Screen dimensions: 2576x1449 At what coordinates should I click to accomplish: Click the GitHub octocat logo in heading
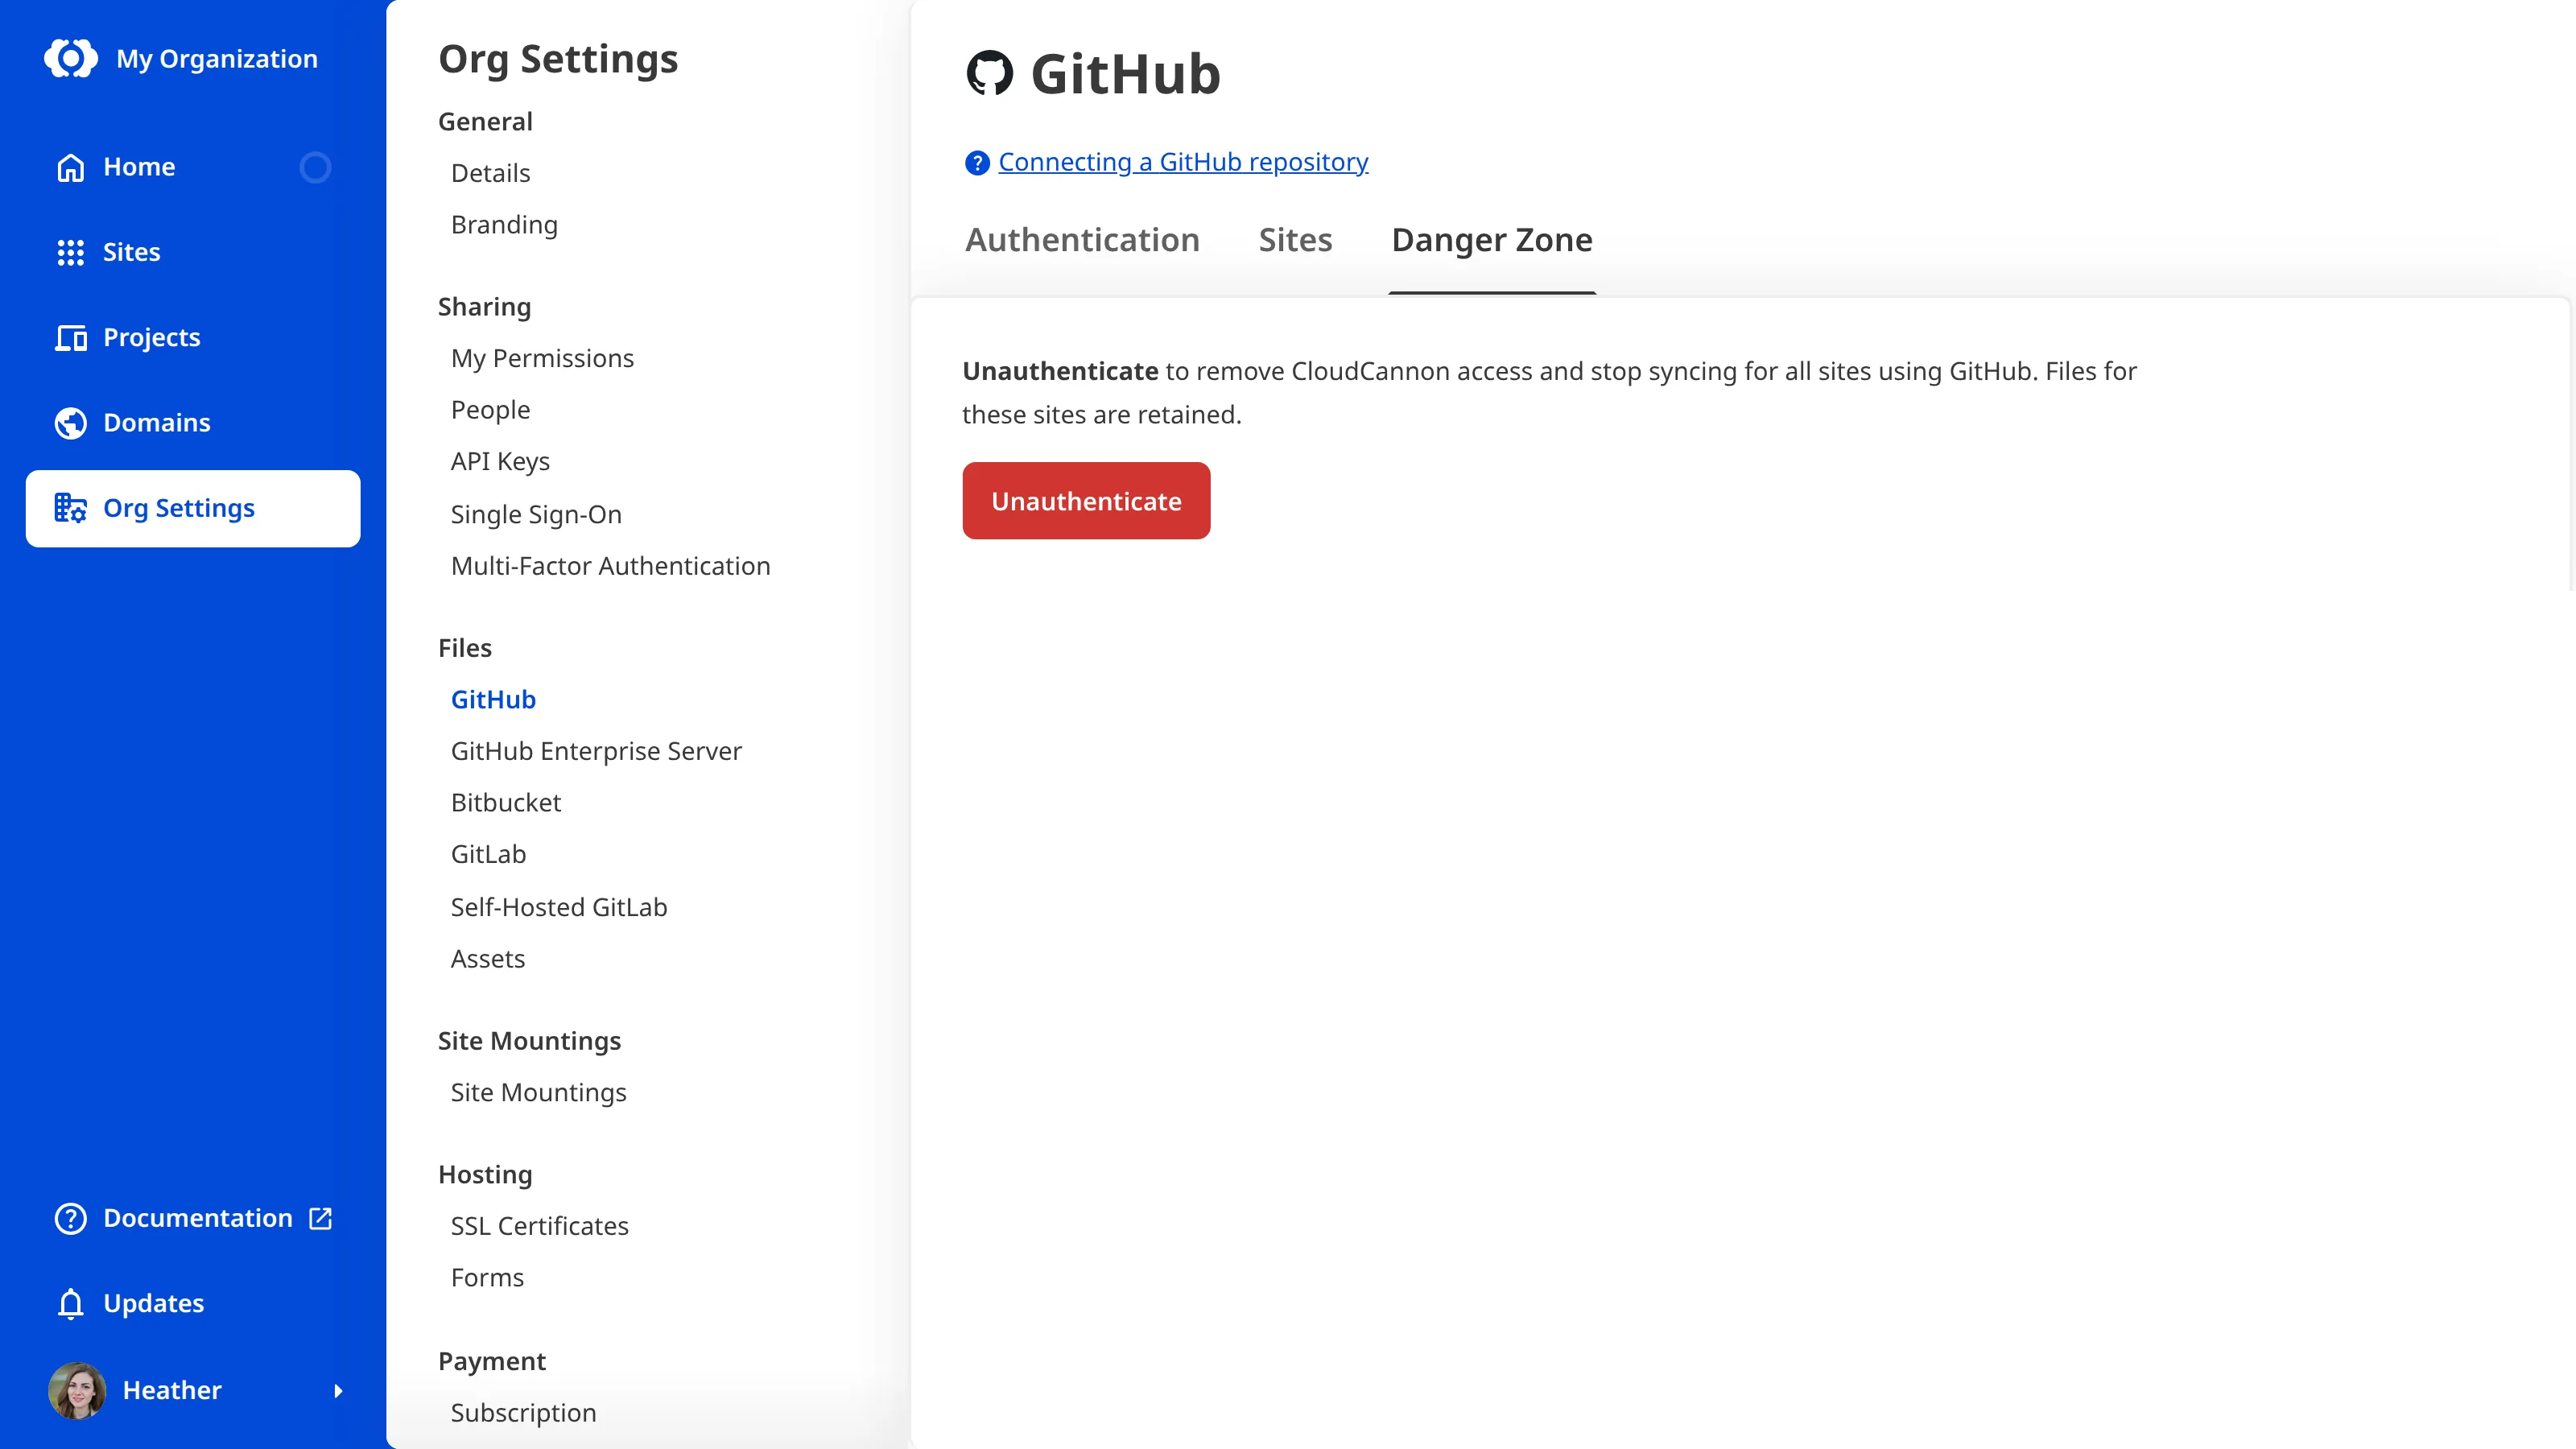990,73
